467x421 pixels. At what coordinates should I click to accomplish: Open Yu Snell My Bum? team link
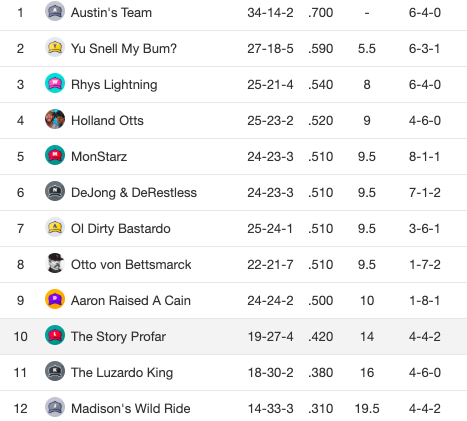(x=124, y=49)
